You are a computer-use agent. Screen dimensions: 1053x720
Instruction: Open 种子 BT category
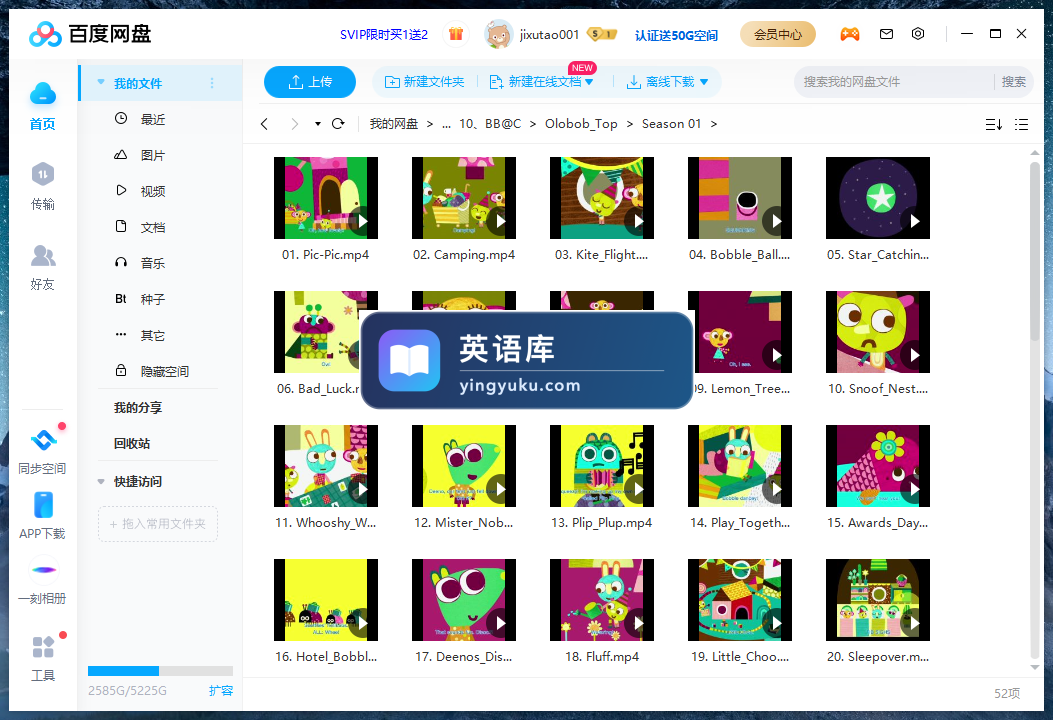152,299
